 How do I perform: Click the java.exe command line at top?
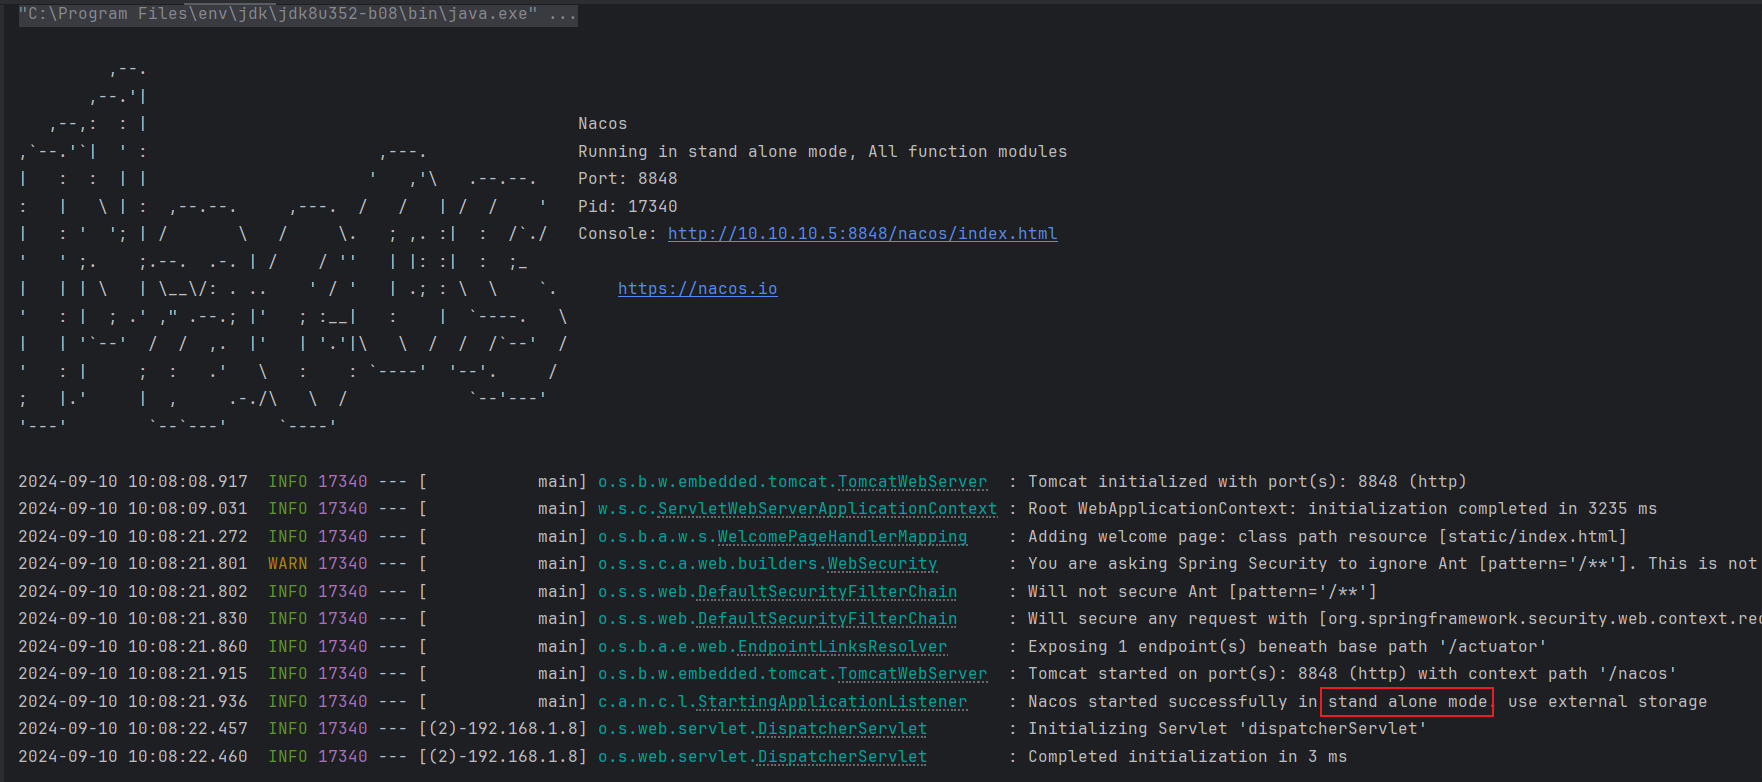pos(297,15)
